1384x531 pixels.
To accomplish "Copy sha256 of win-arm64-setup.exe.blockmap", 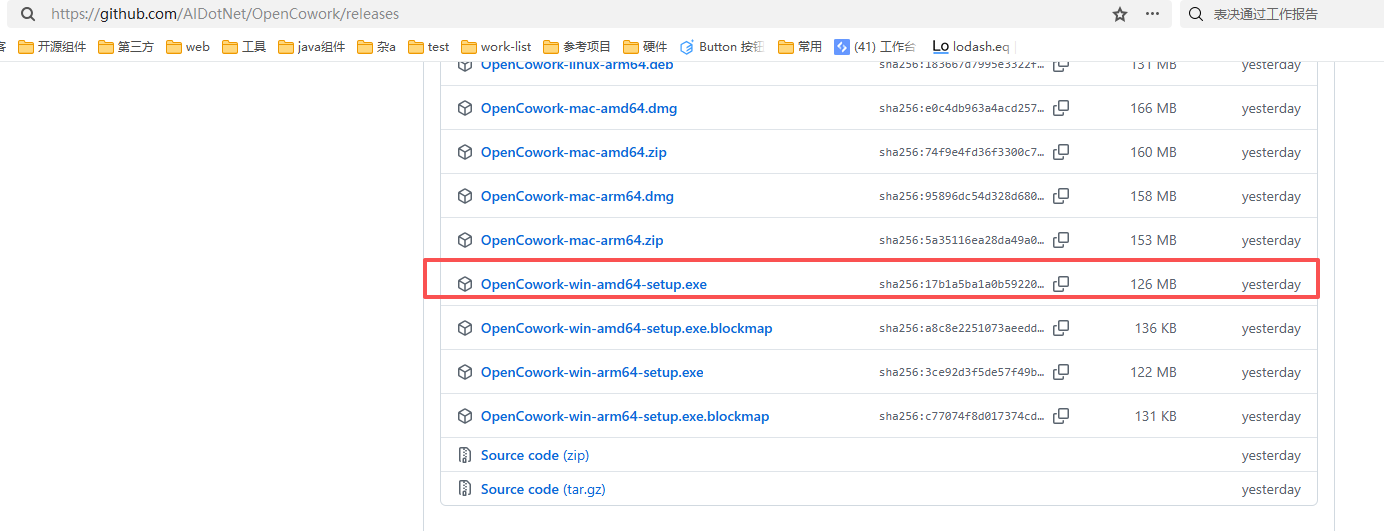I will [x=1061, y=416].
